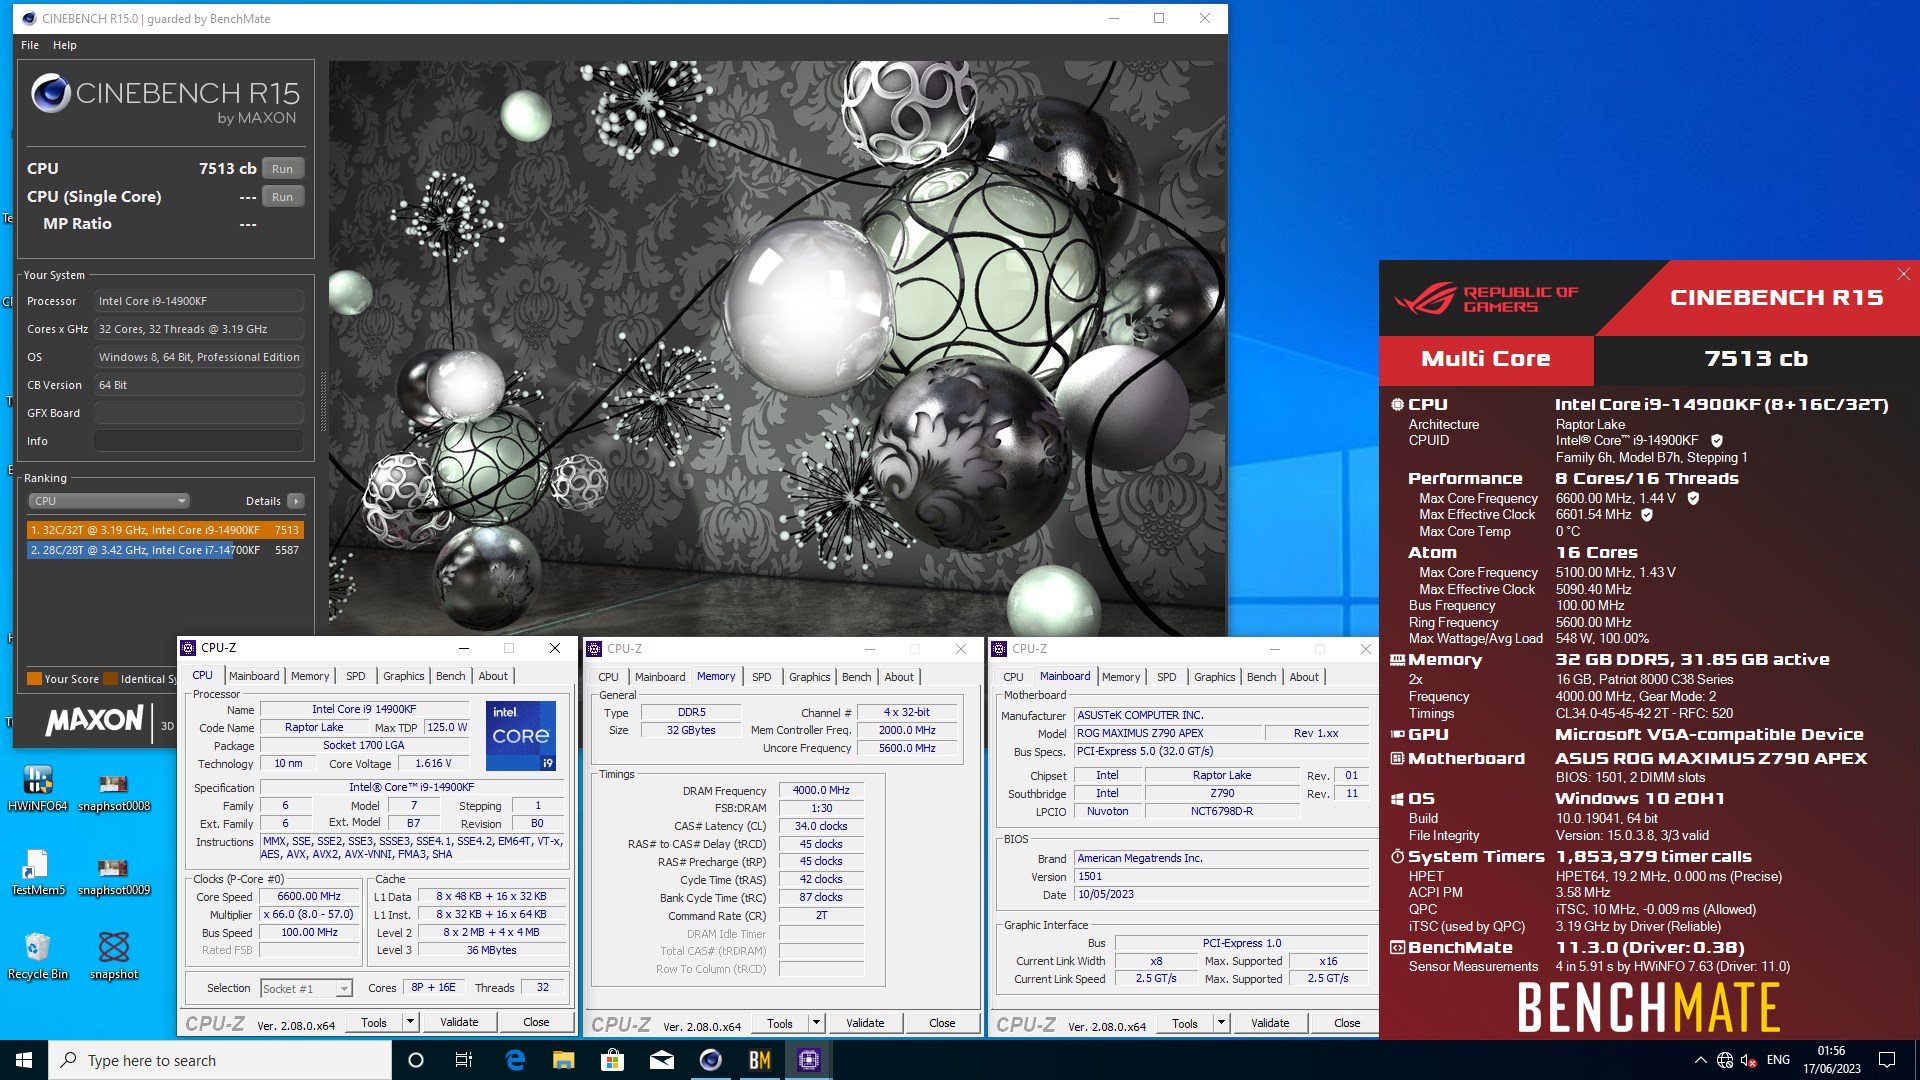This screenshot has width=1920, height=1080.
Task: Click the muted volume tray icon
Action: (1749, 1060)
